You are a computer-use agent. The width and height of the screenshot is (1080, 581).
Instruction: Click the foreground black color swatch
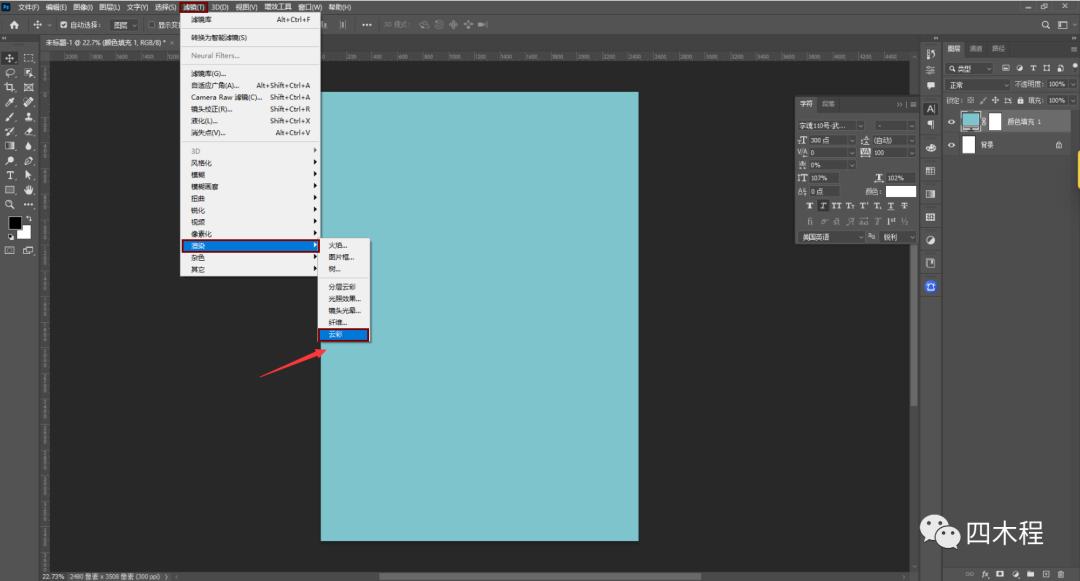(x=15, y=223)
